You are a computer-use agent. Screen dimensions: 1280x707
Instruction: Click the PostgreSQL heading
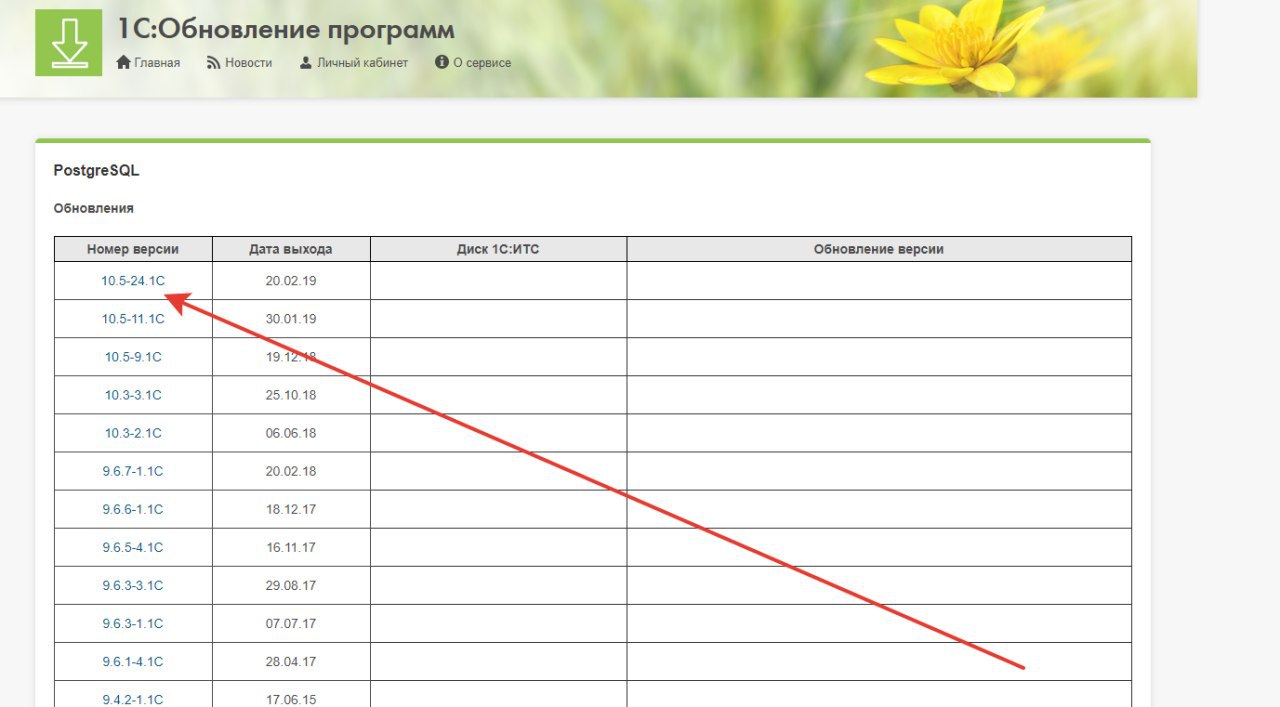96,171
